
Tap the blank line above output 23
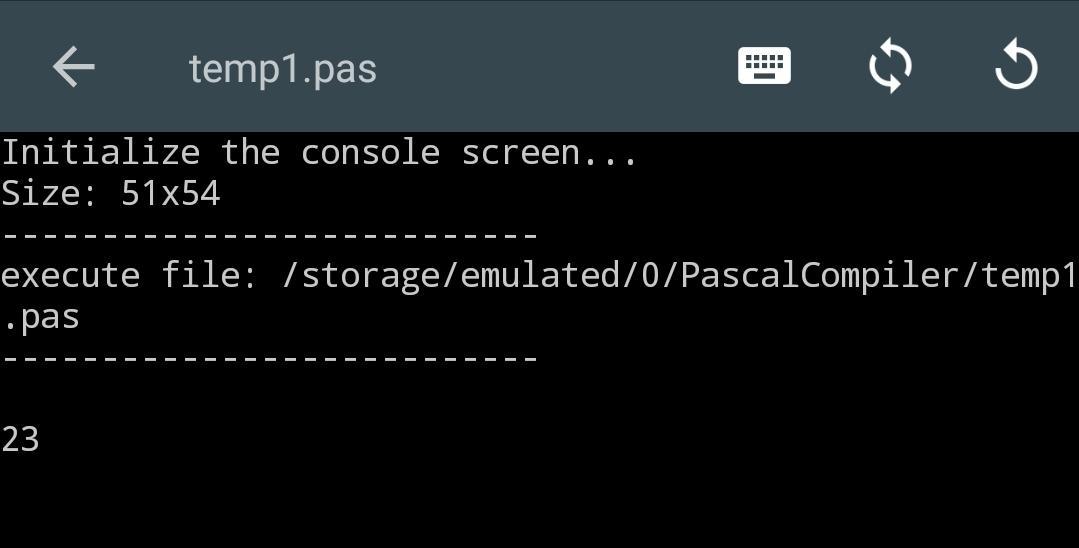[x=540, y=399]
